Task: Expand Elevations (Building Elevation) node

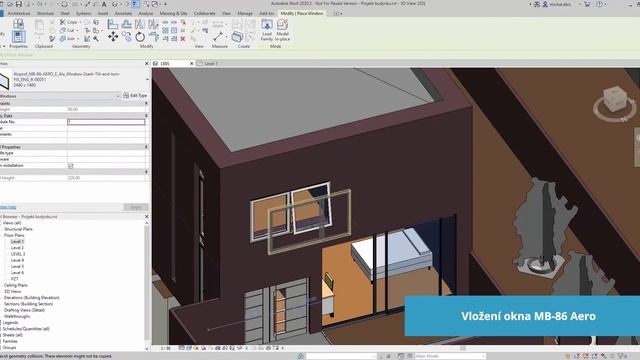Action: coord(31,298)
